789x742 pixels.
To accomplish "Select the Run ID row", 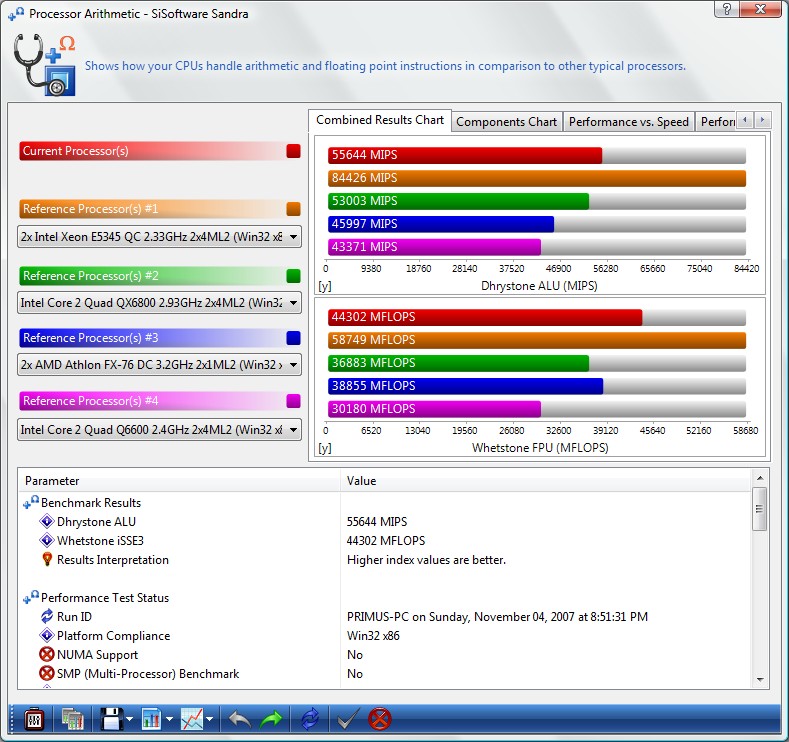I will 385,617.
